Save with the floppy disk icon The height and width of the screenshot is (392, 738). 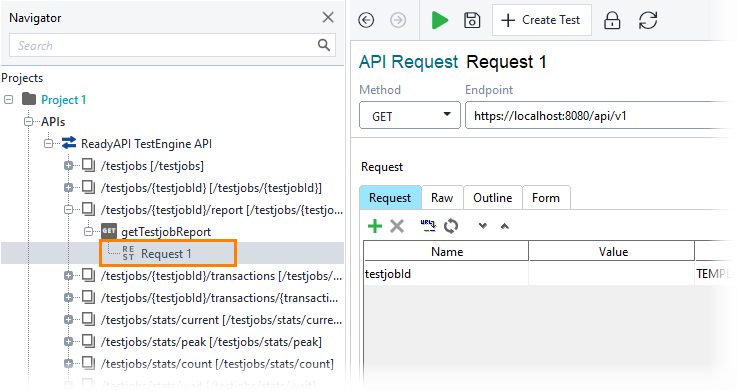472,20
